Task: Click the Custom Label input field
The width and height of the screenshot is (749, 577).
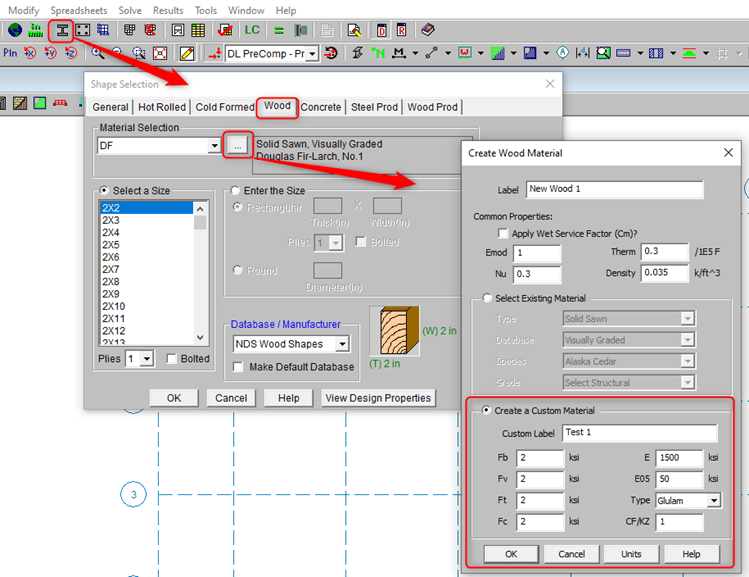Action: pos(640,433)
